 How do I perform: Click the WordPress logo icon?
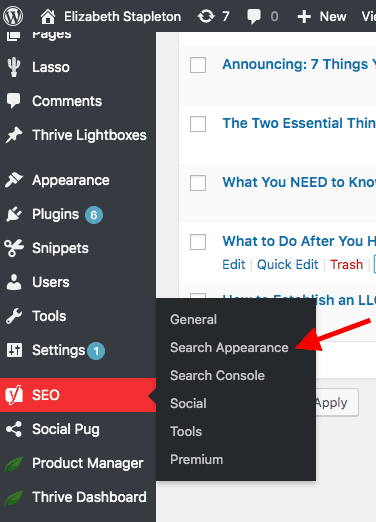(13, 16)
